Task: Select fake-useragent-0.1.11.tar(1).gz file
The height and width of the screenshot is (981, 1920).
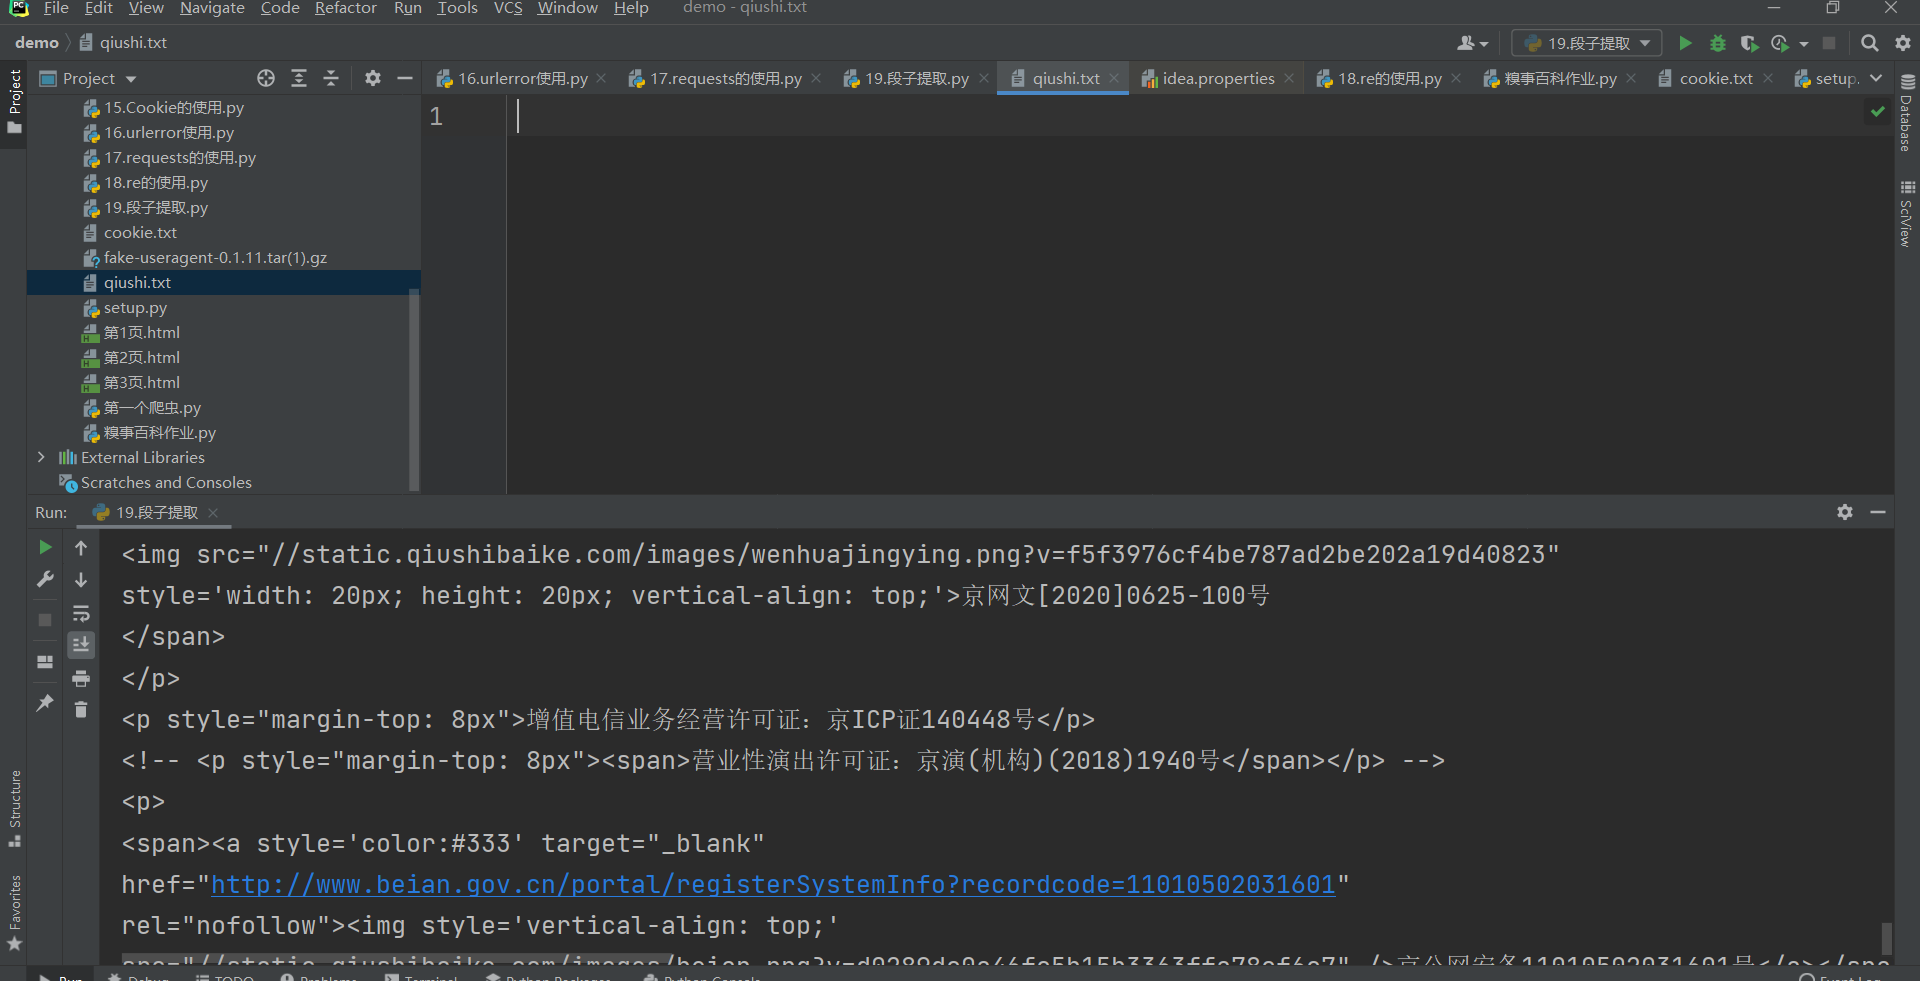Action: (215, 257)
